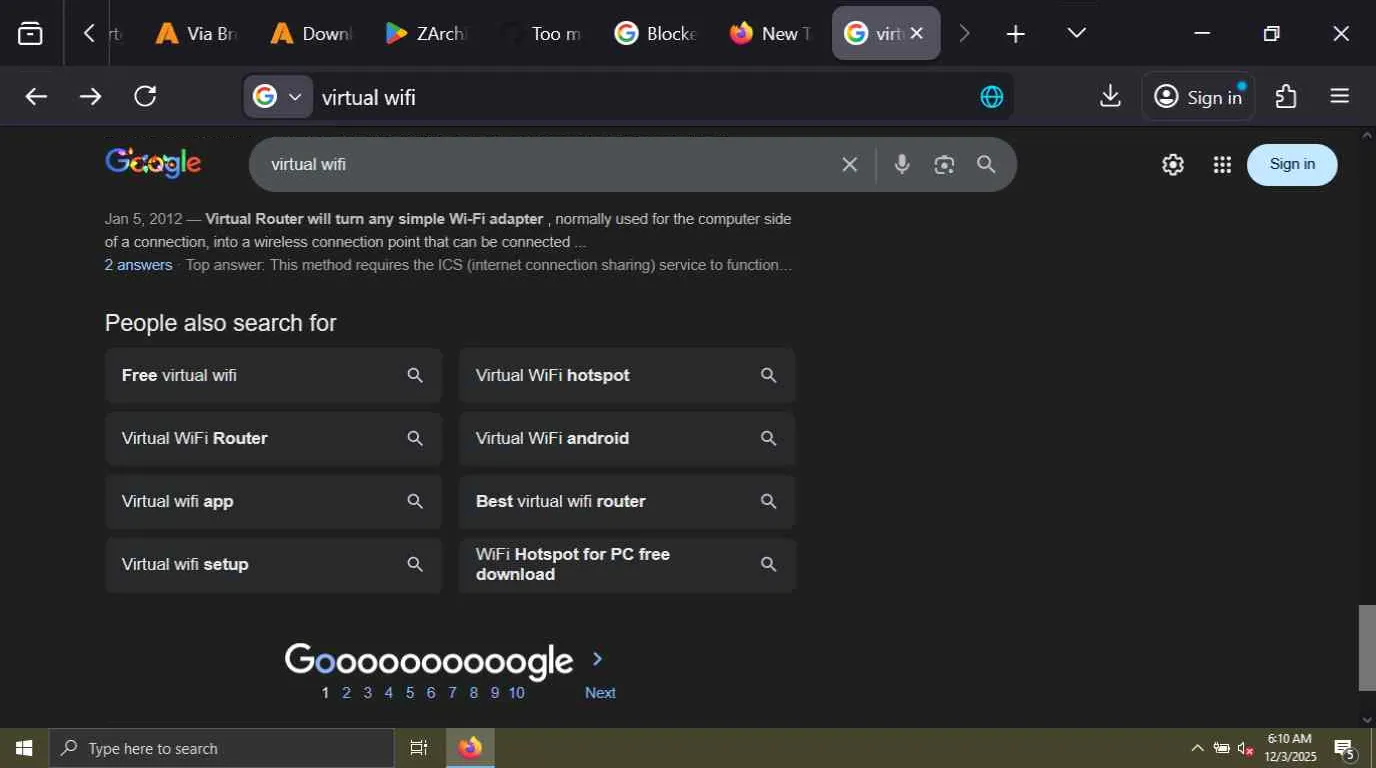Go to results page 9

[x=494, y=693]
